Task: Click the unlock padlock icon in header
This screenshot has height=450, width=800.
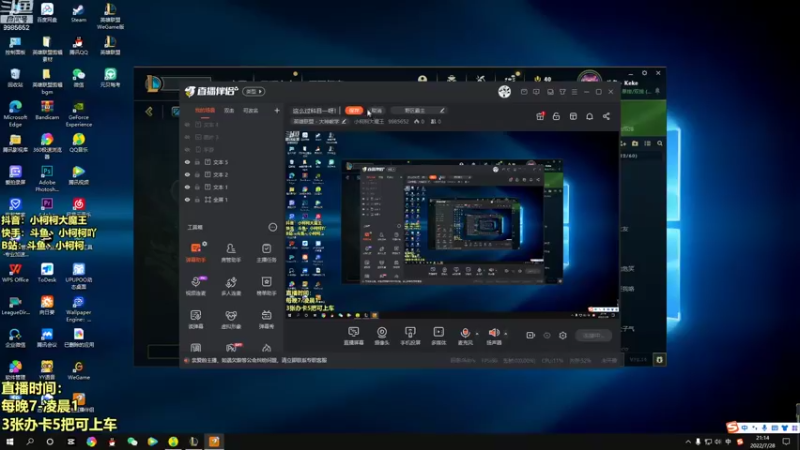Action: tap(556, 116)
